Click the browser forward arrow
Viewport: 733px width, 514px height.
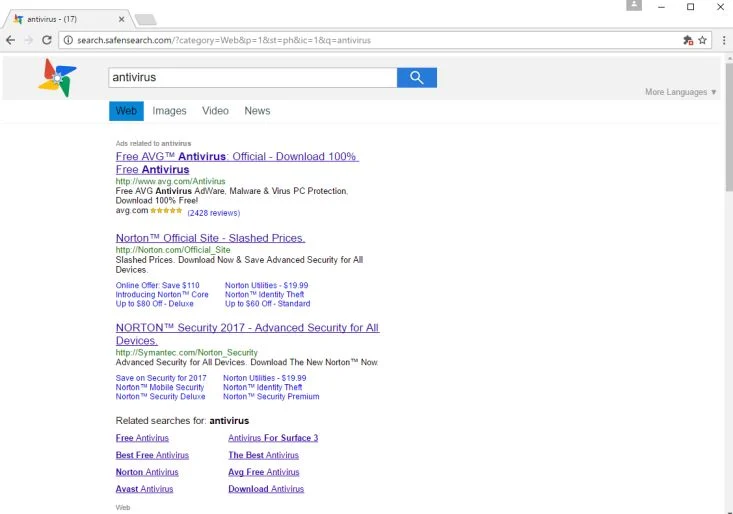(x=29, y=40)
